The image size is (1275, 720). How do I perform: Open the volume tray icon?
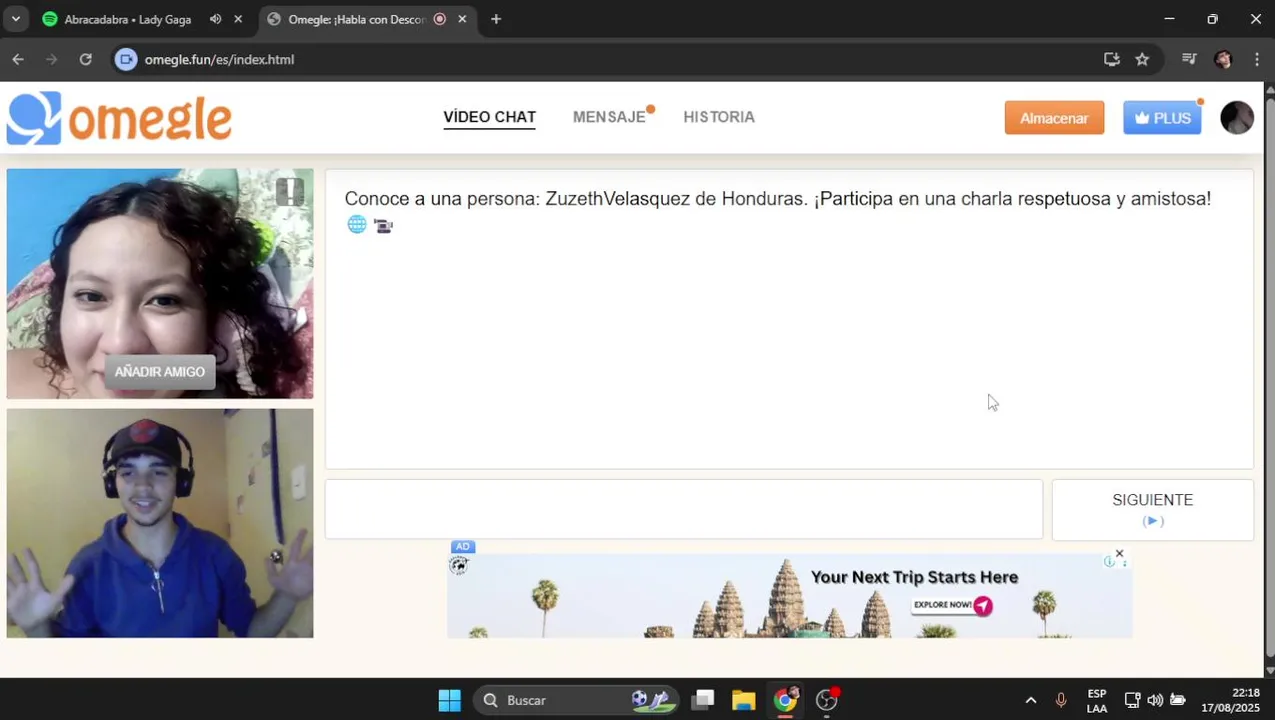click(x=1155, y=700)
